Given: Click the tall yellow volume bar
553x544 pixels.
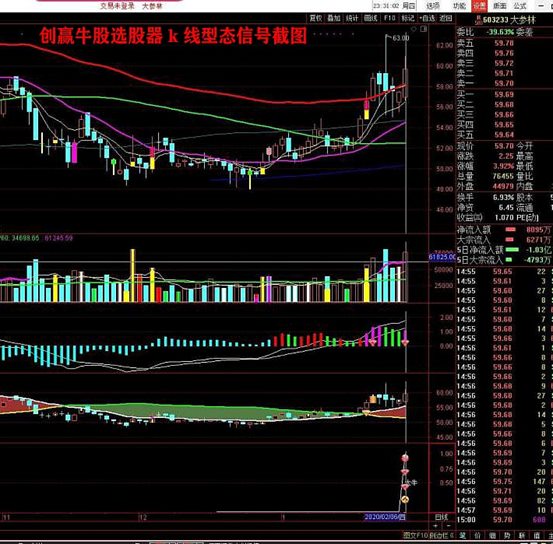Looking at the screenshot, I should click(133, 275).
